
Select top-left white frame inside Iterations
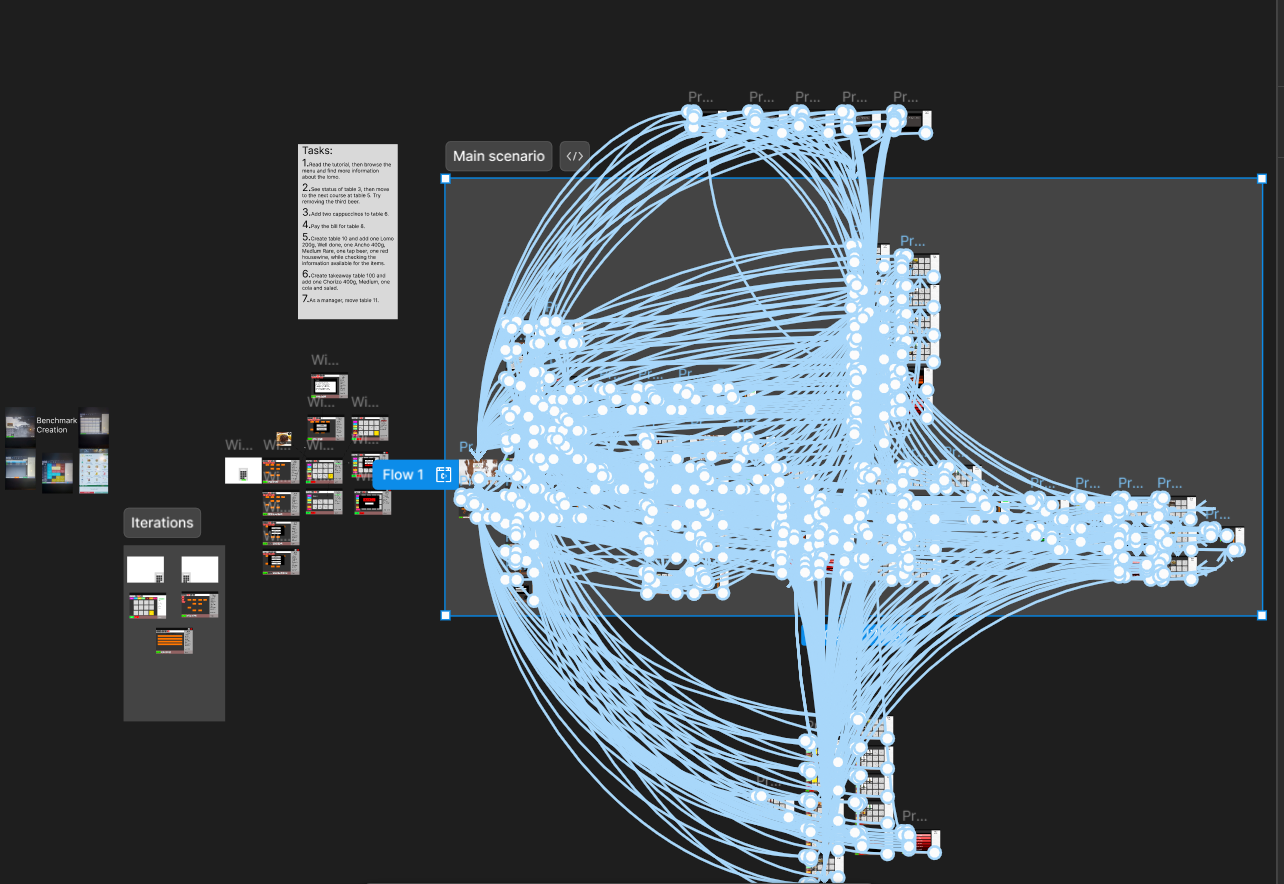click(x=145, y=570)
